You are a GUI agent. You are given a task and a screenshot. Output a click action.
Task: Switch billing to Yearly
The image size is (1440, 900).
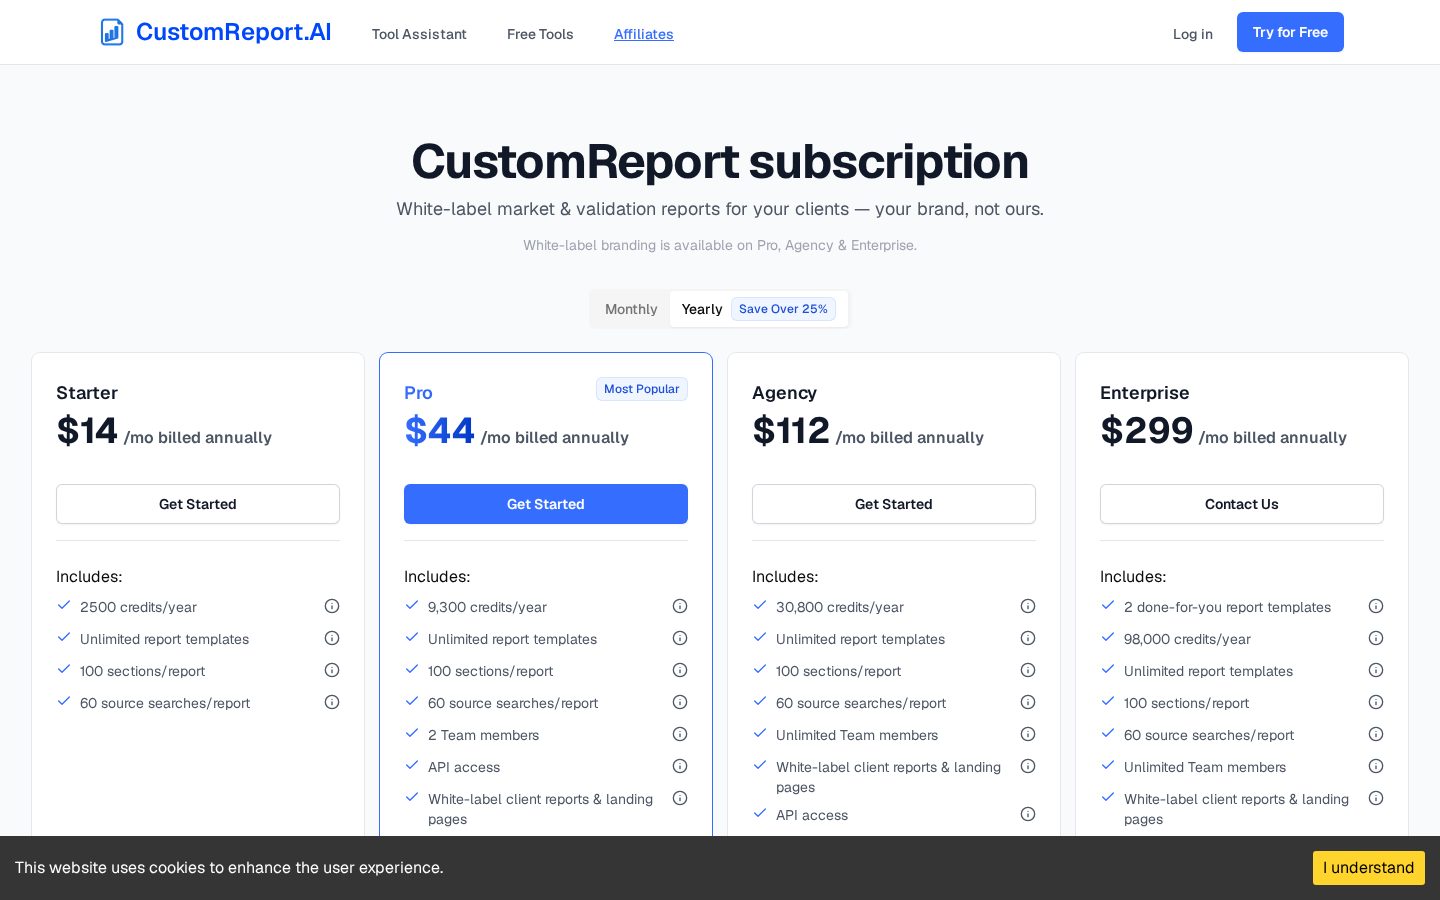click(758, 309)
